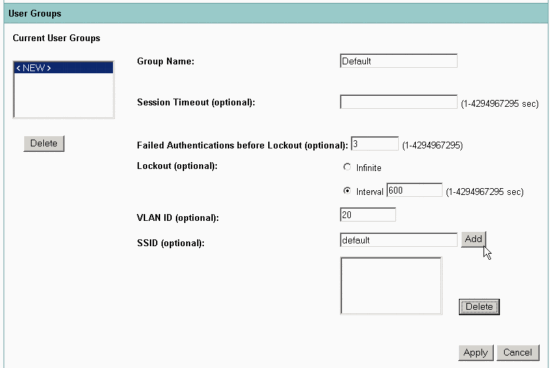Select the Interval lockout radio button

347,191
